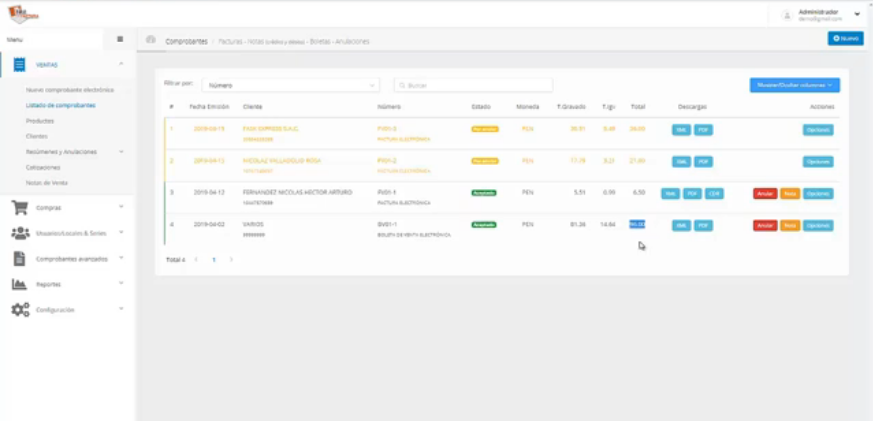The width and height of the screenshot is (873, 421).
Task: Click Anular button for FERNANDEZ NICOLAS row
Action: [765, 194]
